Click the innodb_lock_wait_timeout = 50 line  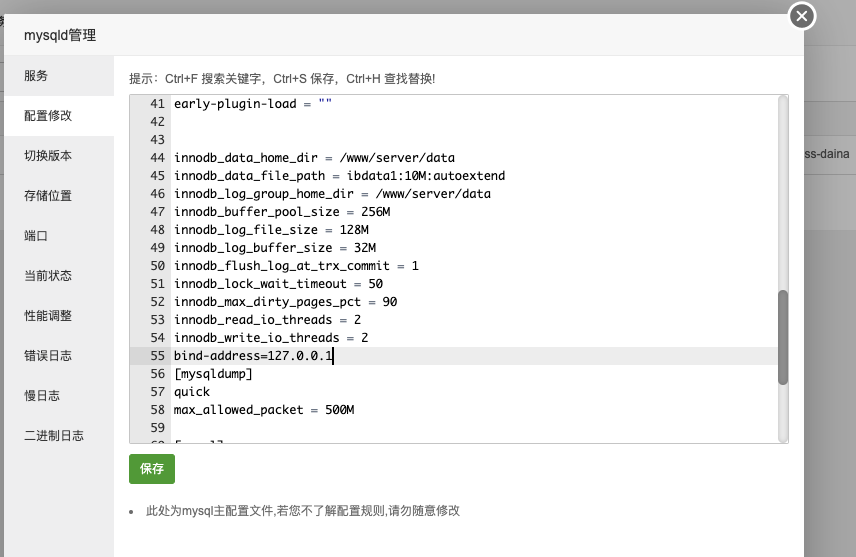(278, 284)
